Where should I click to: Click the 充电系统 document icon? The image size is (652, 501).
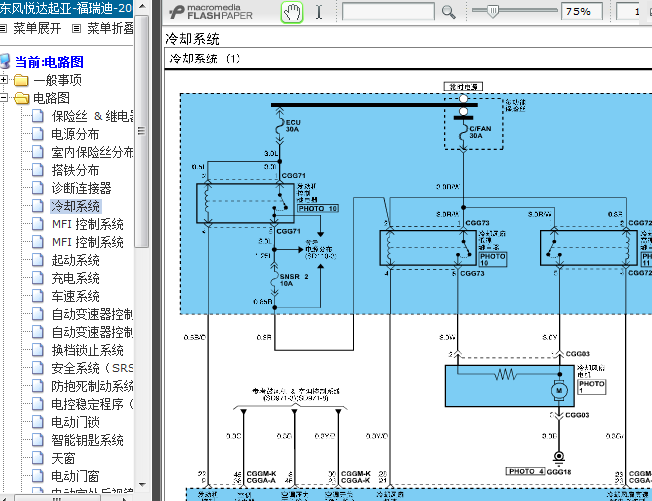(x=38, y=278)
